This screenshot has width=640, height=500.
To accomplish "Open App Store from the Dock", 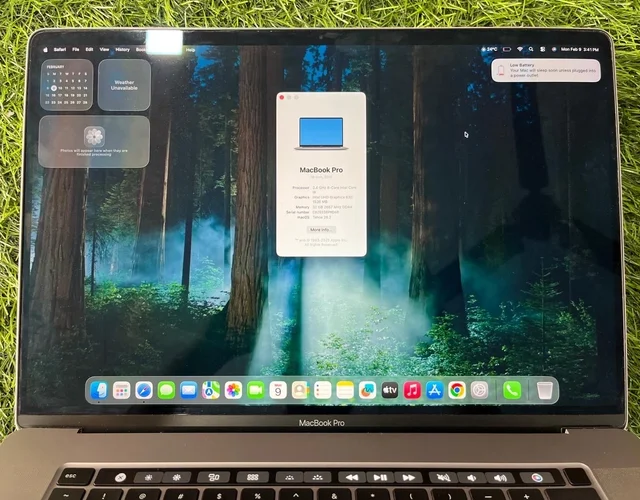I will coord(435,391).
